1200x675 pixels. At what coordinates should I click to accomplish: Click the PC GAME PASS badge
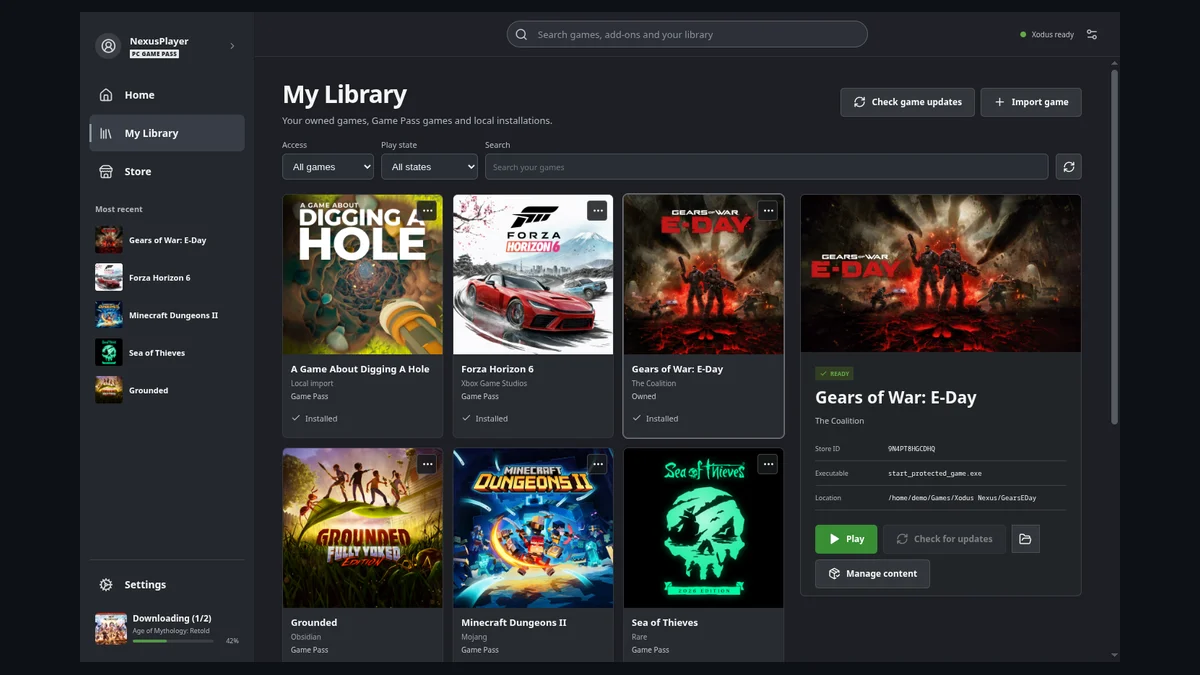pyautogui.click(x=154, y=54)
